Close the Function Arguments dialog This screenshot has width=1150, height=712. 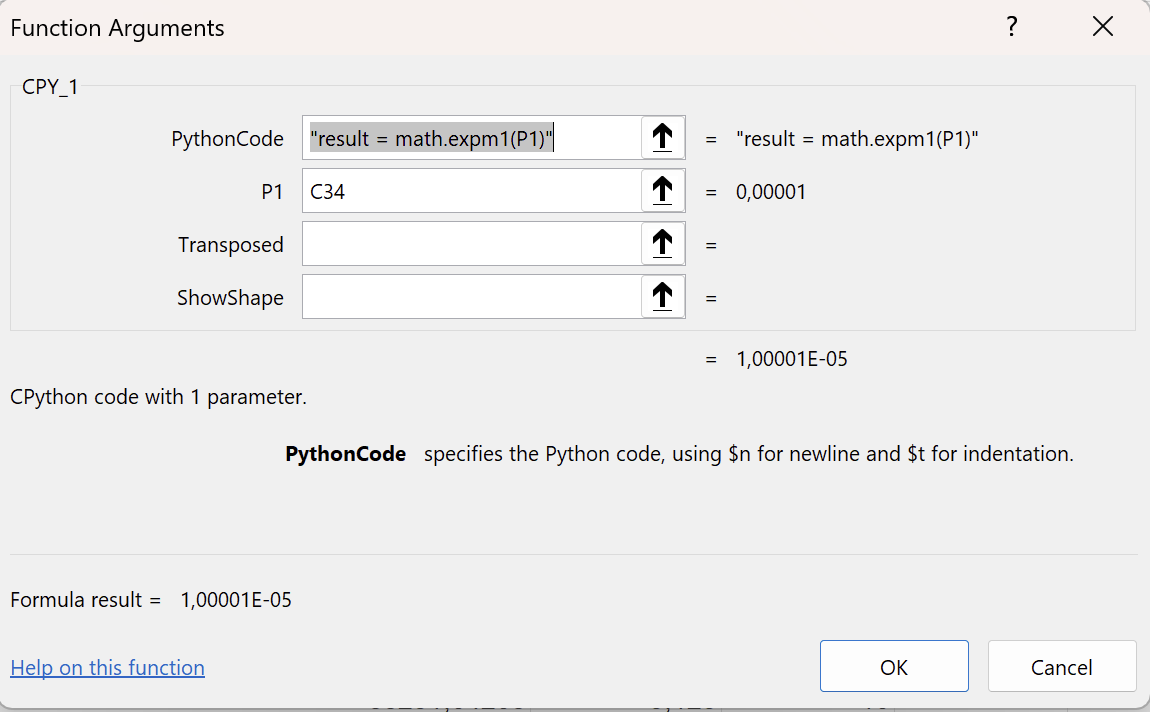[1102, 27]
